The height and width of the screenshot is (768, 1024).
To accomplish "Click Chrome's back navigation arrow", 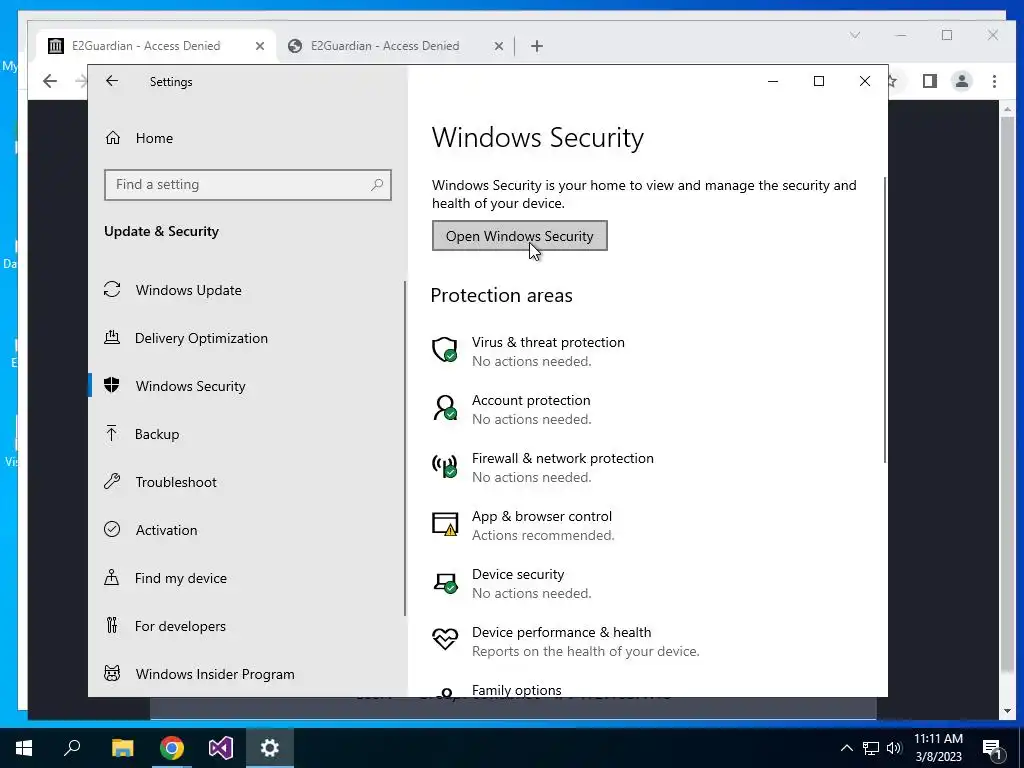I will 50,81.
